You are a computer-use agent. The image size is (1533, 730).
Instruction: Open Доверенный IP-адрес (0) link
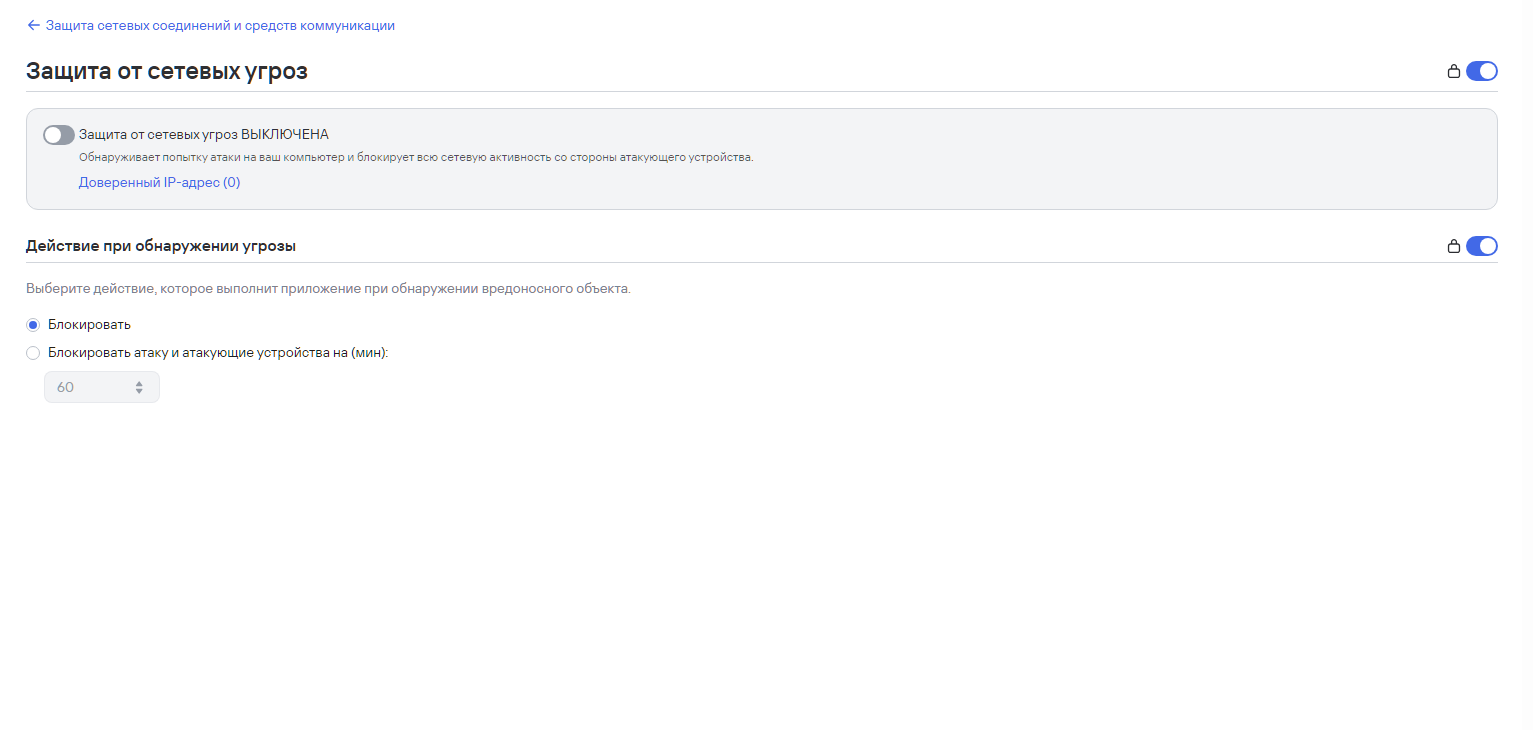click(160, 183)
